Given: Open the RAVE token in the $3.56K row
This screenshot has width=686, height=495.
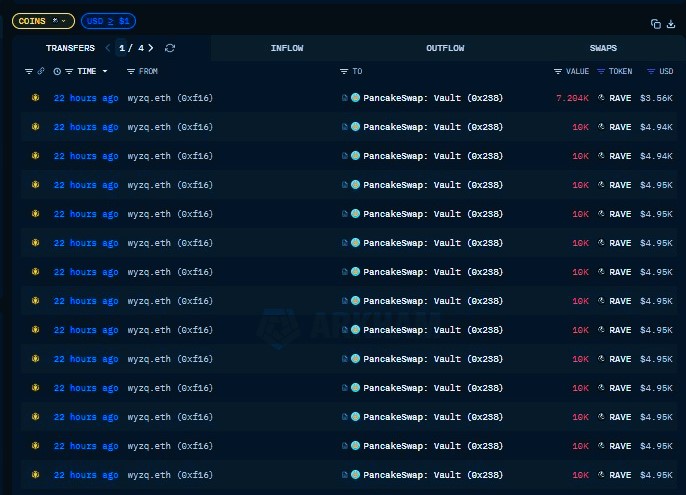Looking at the screenshot, I should coord(620,98).
